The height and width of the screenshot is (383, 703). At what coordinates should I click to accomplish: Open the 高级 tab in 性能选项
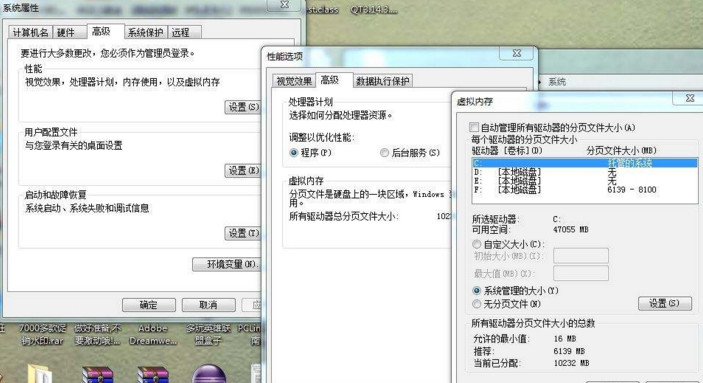334,80
